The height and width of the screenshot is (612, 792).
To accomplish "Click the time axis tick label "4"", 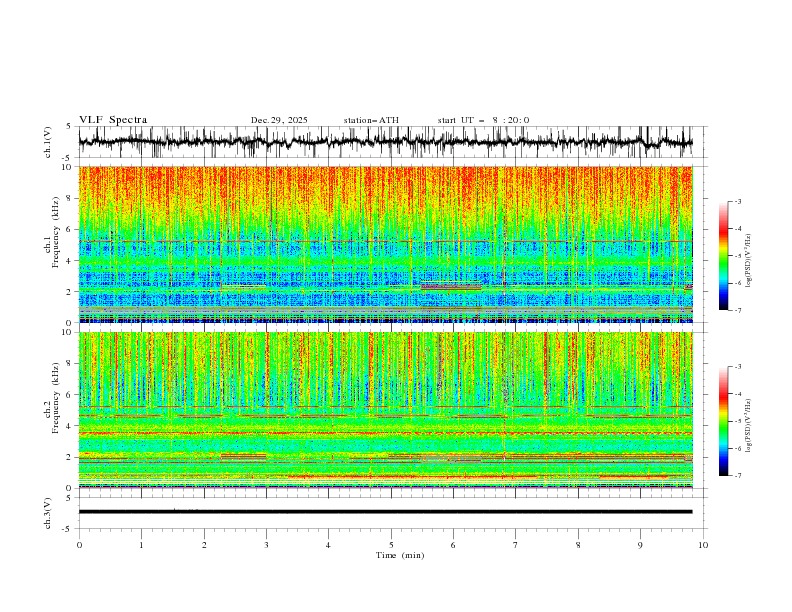I will 328,545.
